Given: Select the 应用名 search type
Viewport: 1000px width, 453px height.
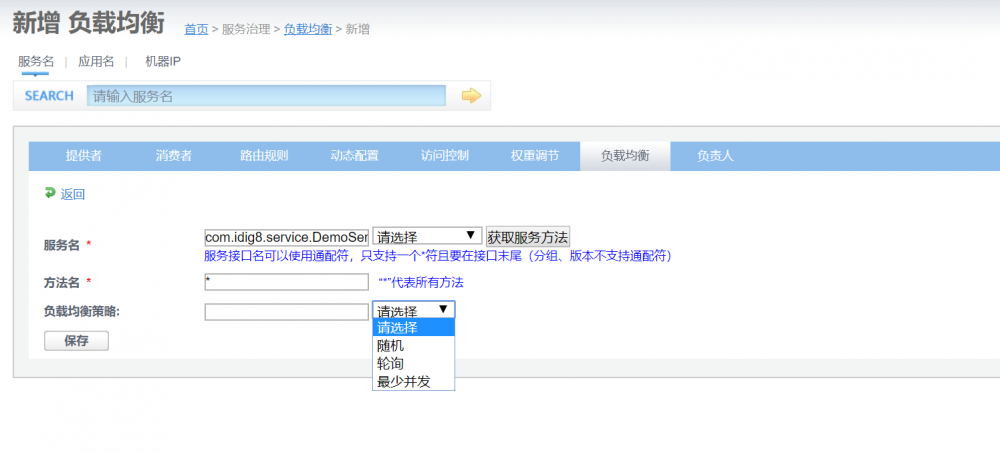Looking at the screenshot, I should tap(96, 62).
